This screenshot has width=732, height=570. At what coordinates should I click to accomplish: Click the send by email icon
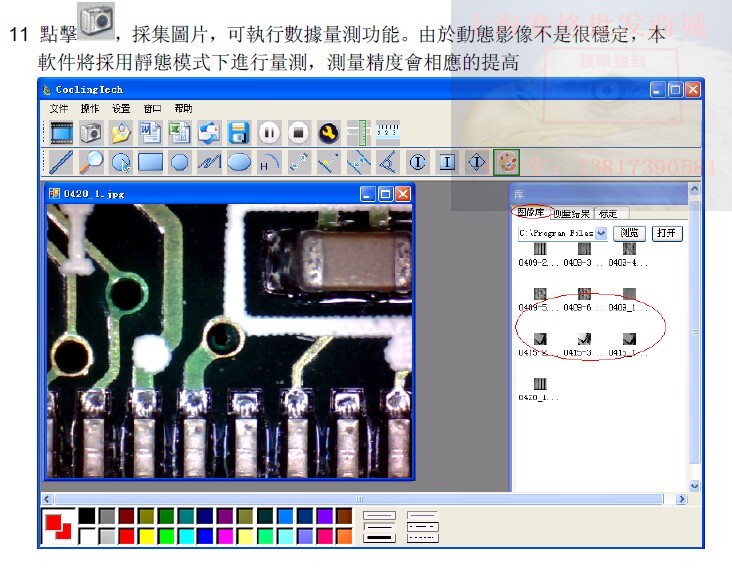209,133
